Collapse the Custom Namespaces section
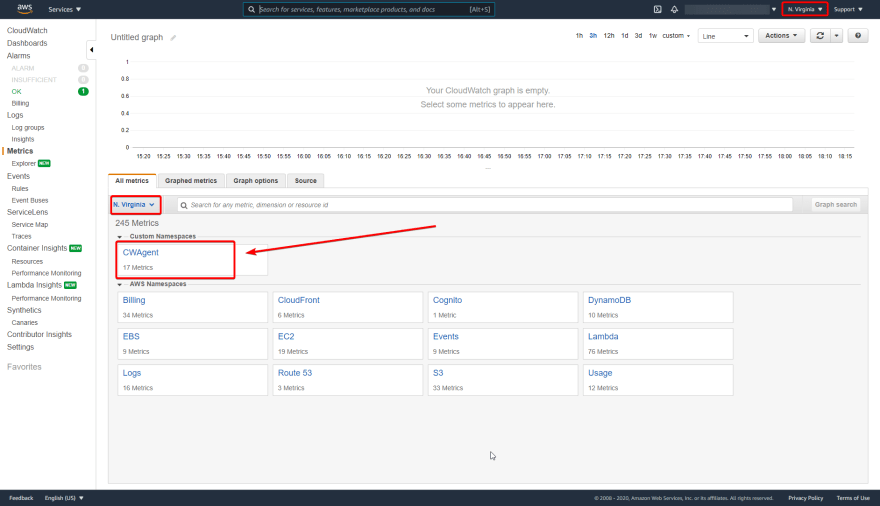 point(119,237)
